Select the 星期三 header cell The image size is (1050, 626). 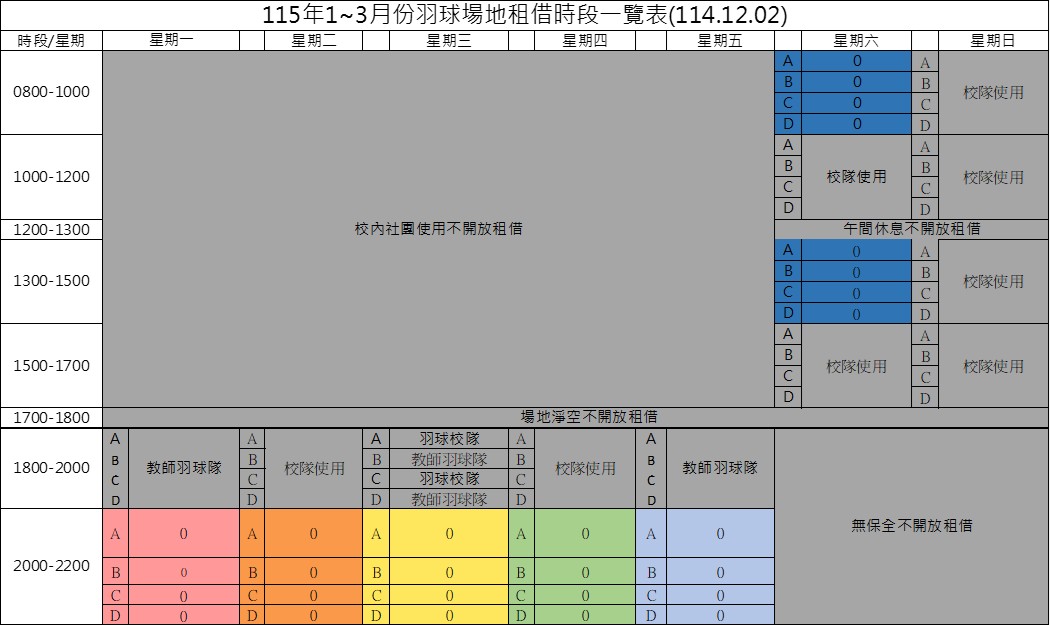point(449,41)
